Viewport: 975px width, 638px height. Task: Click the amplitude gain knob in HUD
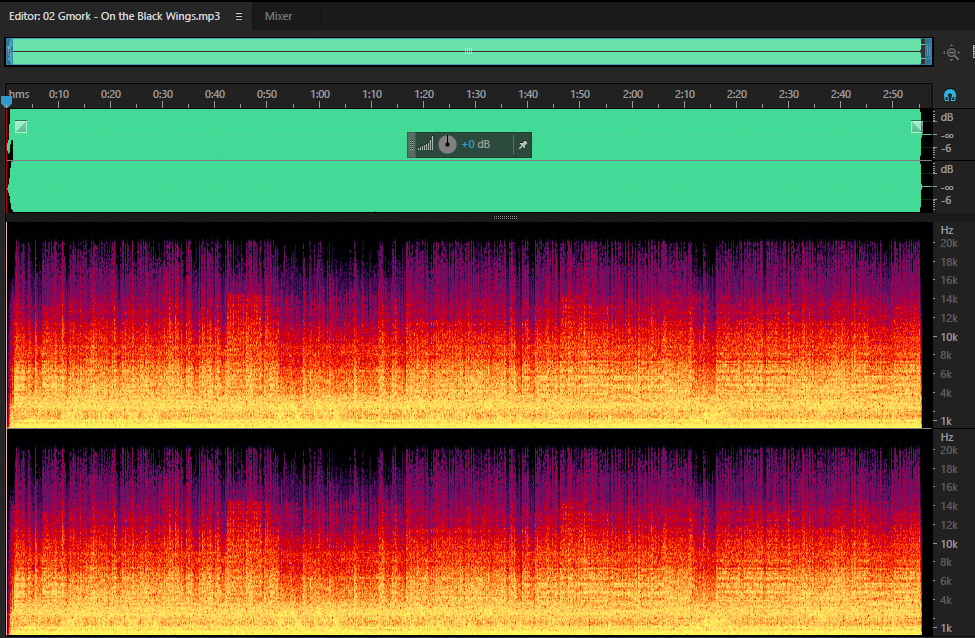pos(447,144)
